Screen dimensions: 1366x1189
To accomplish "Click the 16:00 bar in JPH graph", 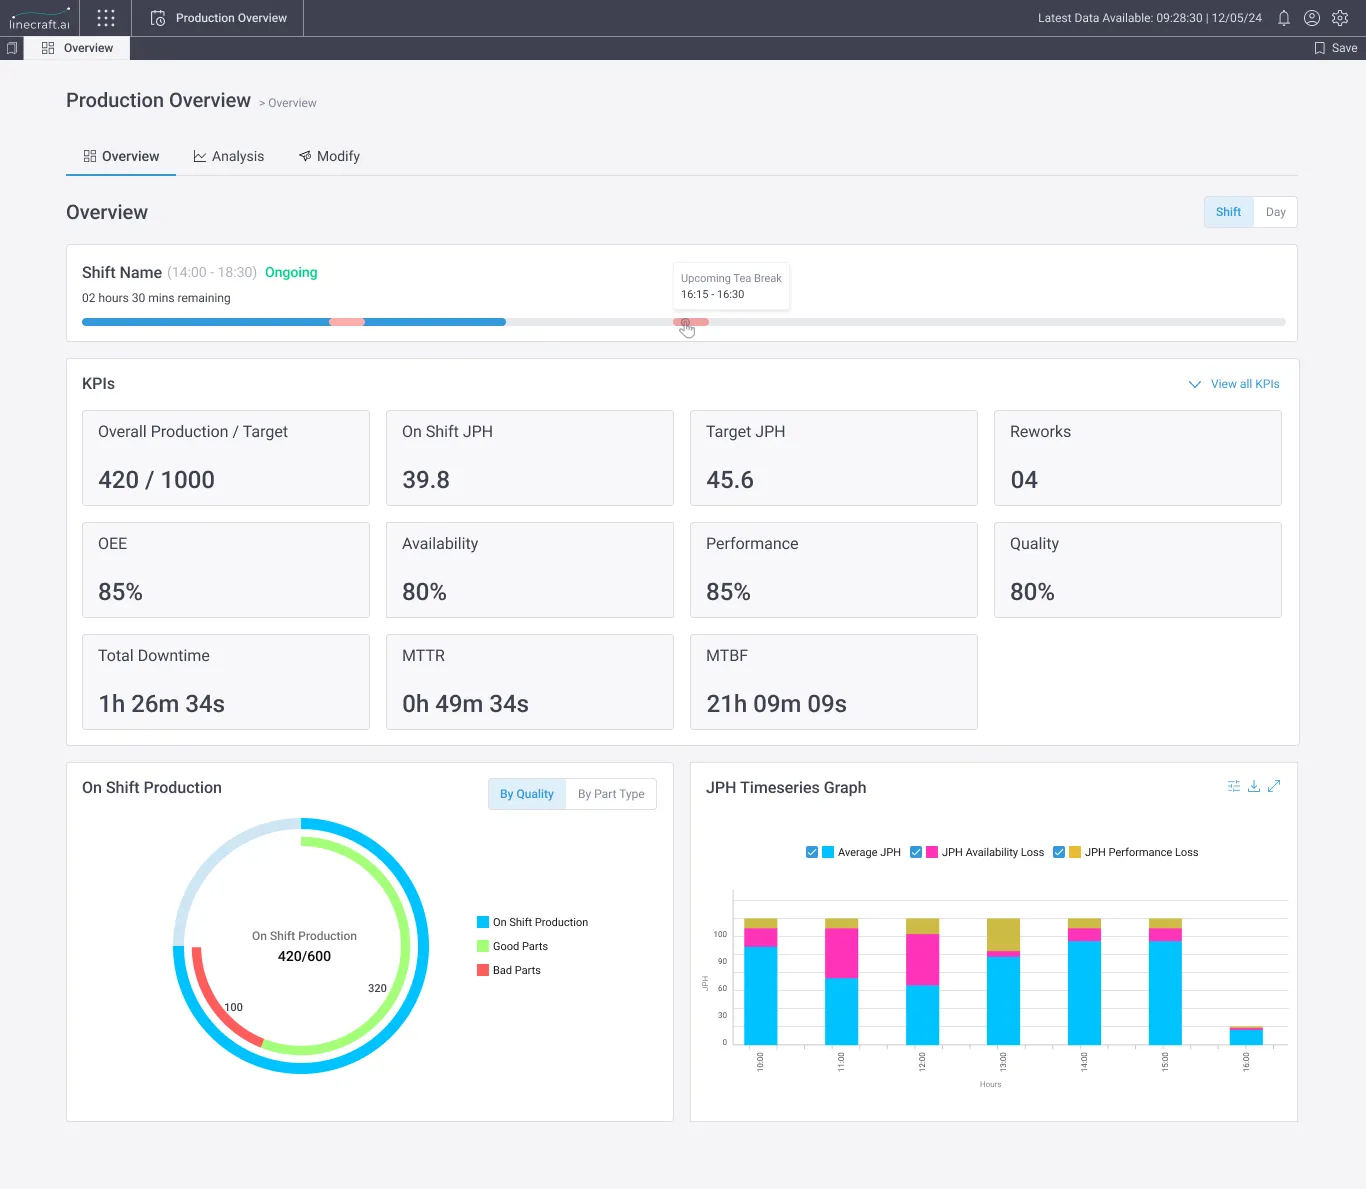I will pyautogui.click(x=1246, y=1036).
